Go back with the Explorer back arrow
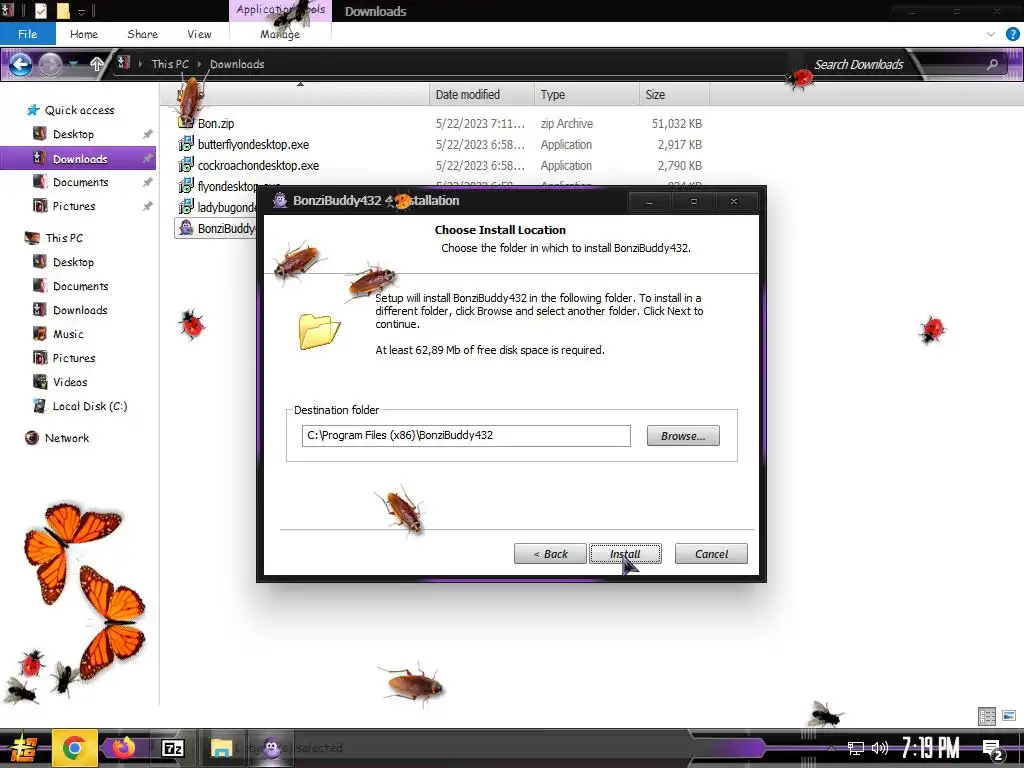 (x=20, y=64)
